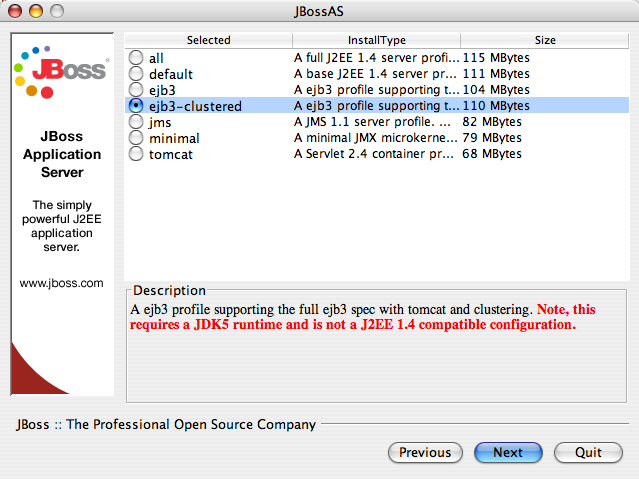The width and height of the screenshot is (639, 479).
Task: Click 'A Servlet 2.4 container pr...' description
Action: pos(373,154)
